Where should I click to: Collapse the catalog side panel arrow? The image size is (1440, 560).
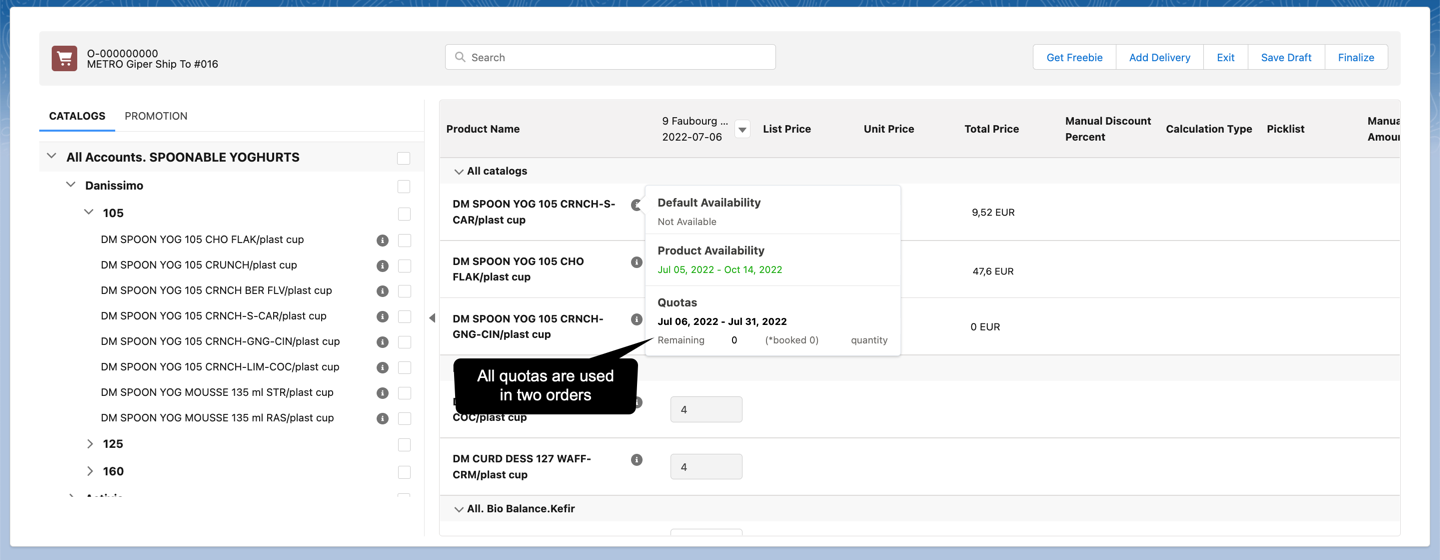tap(432, 318)
